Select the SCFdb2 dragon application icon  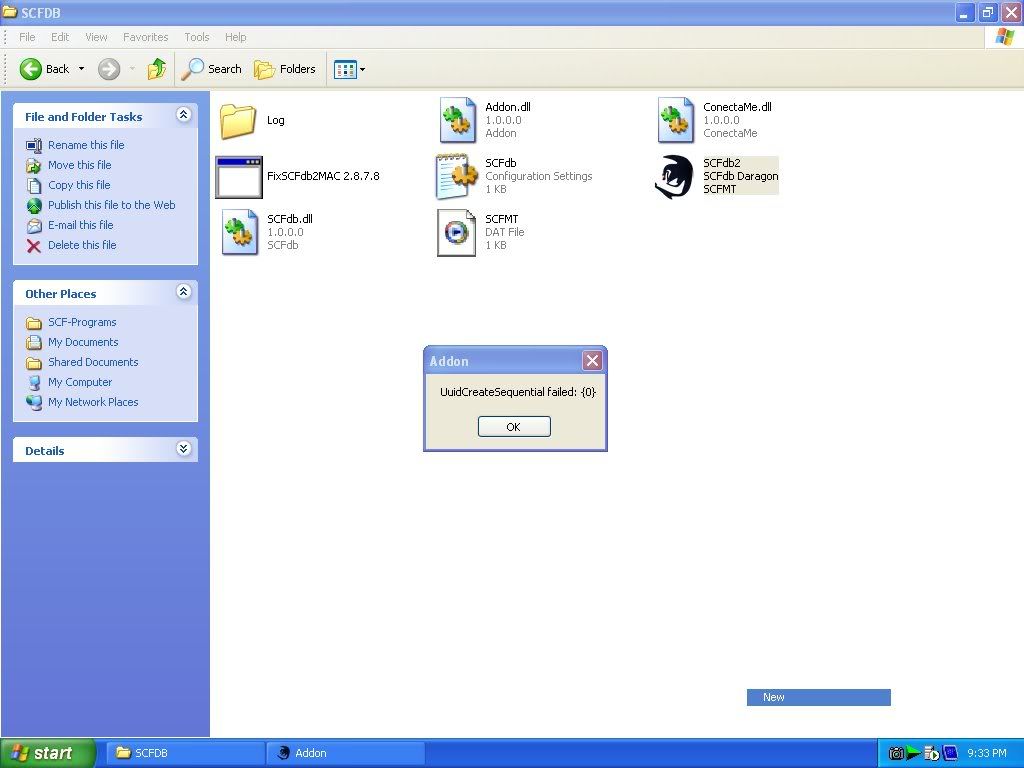(674, 176)
